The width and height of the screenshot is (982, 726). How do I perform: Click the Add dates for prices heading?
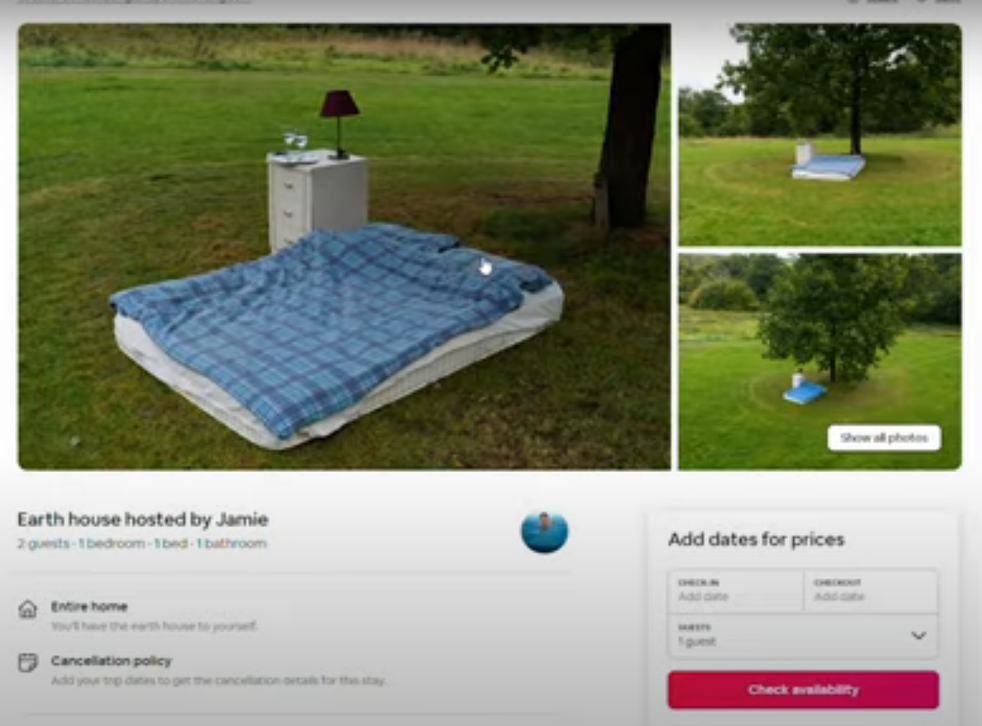click(x=757, y=539)
